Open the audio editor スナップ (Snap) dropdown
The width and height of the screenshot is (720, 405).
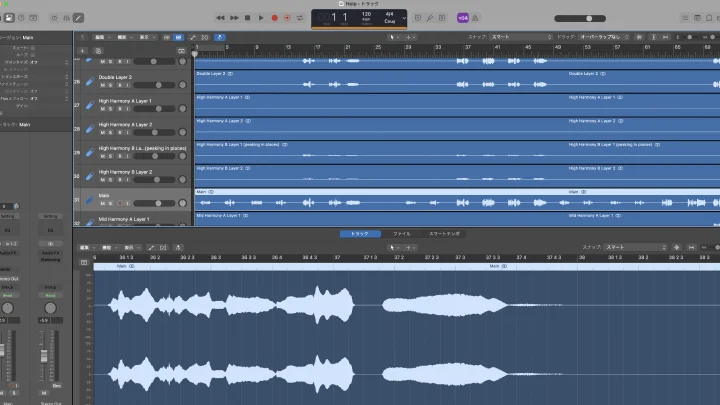pos(635,247)
